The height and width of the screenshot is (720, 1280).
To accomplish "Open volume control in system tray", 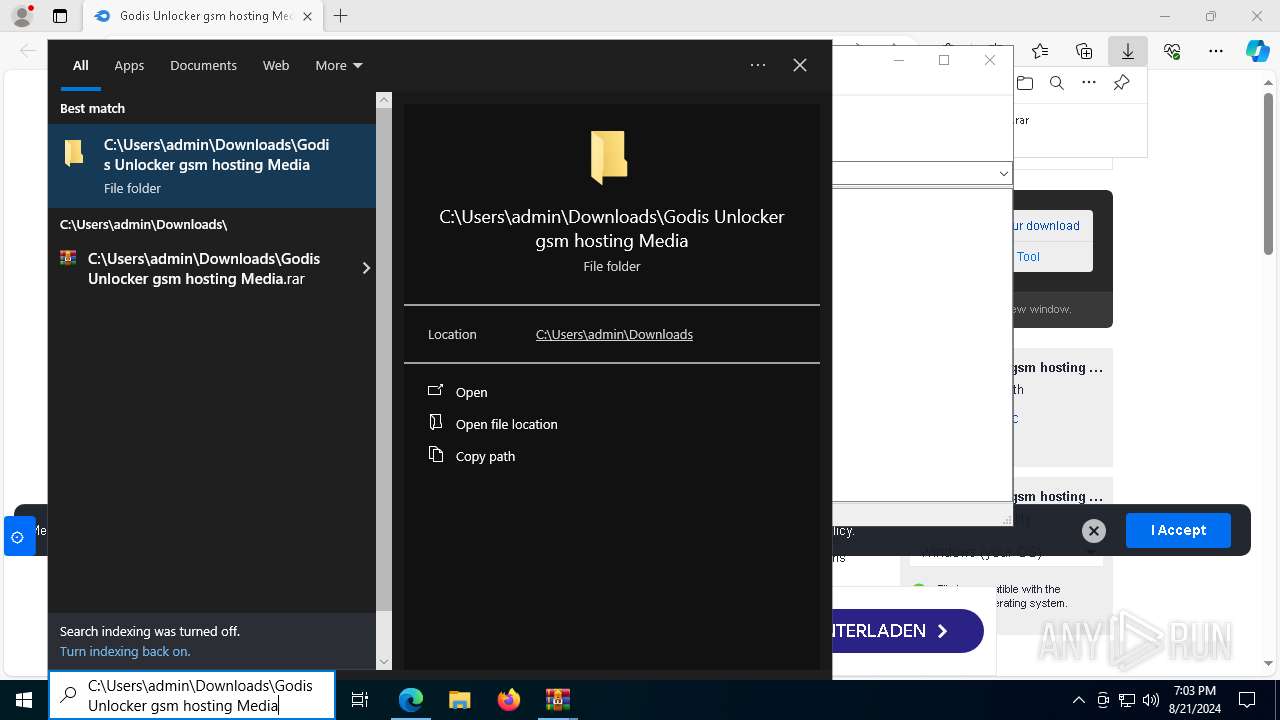I will [x=1151, y=699].
